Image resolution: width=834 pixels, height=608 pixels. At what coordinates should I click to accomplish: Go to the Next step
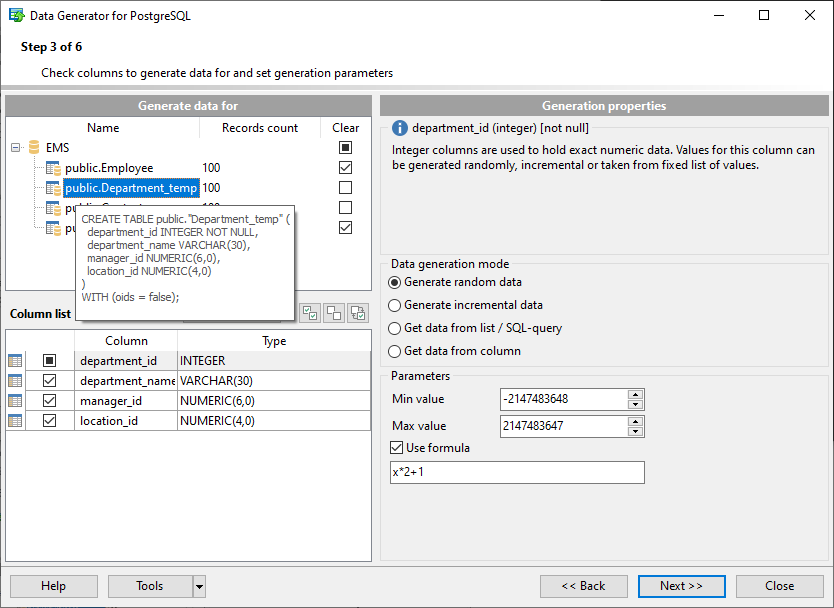(x=681, y=586)
